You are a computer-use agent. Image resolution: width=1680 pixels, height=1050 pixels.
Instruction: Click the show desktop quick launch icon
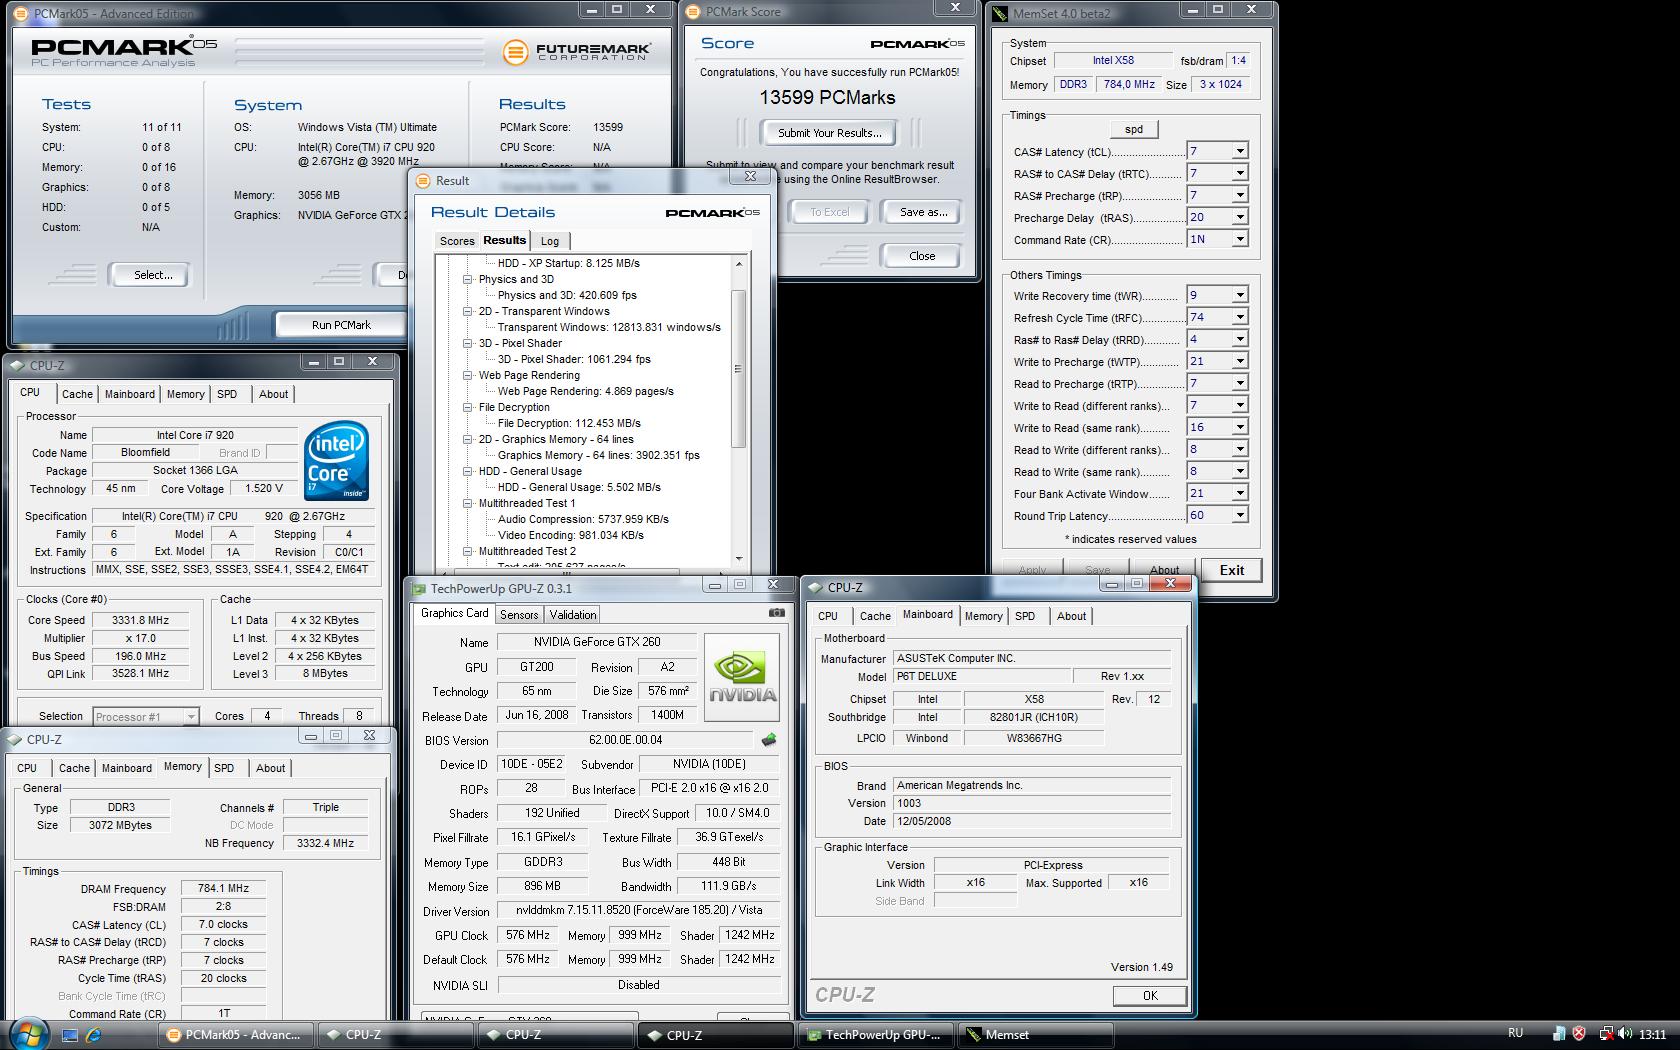click(69, 1035)
